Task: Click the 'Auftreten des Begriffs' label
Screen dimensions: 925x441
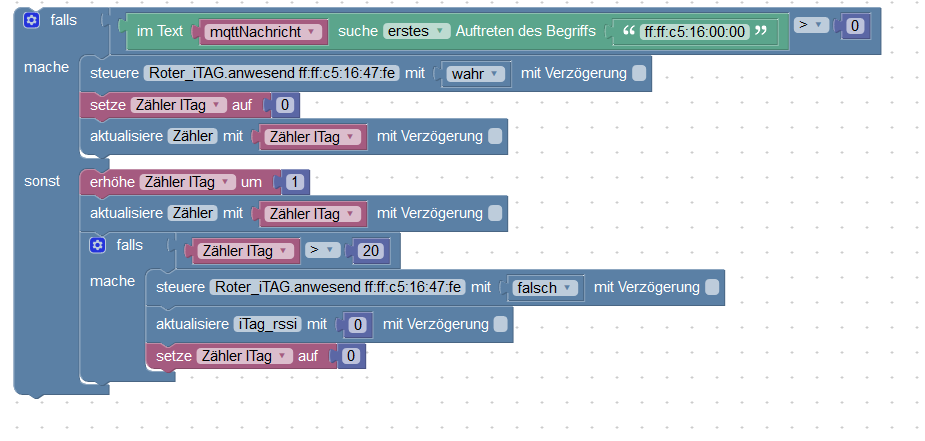Action: [526, 31]
